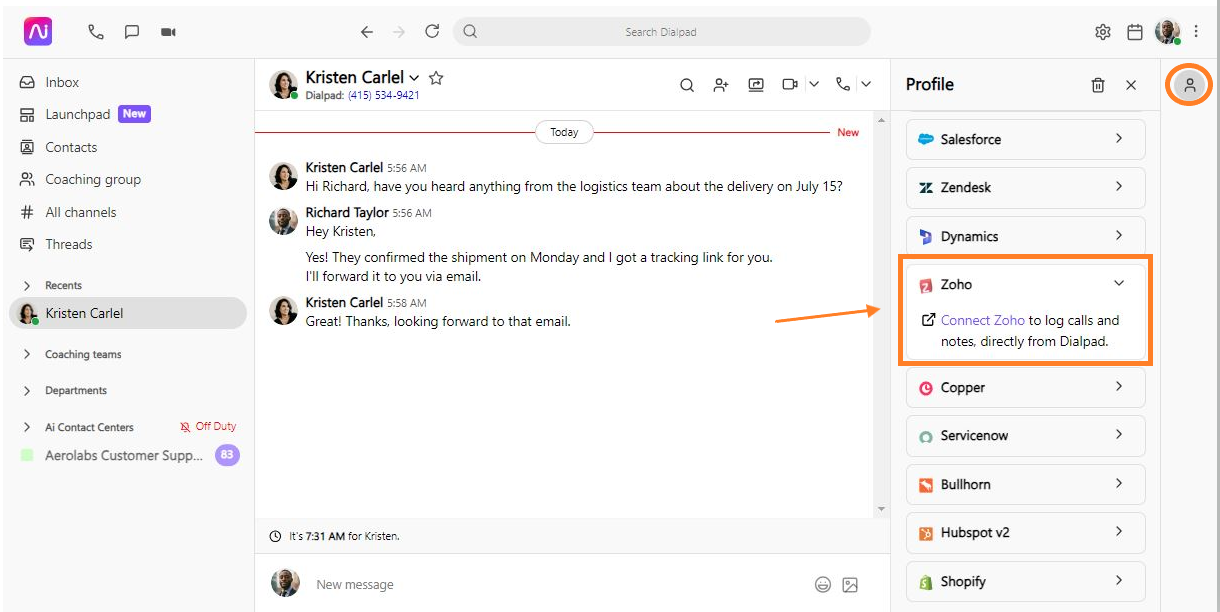Viewport: 1220px width, 612px height.
Task: Click the clock icon by Kristen's local time
Action: pos(275,536)
